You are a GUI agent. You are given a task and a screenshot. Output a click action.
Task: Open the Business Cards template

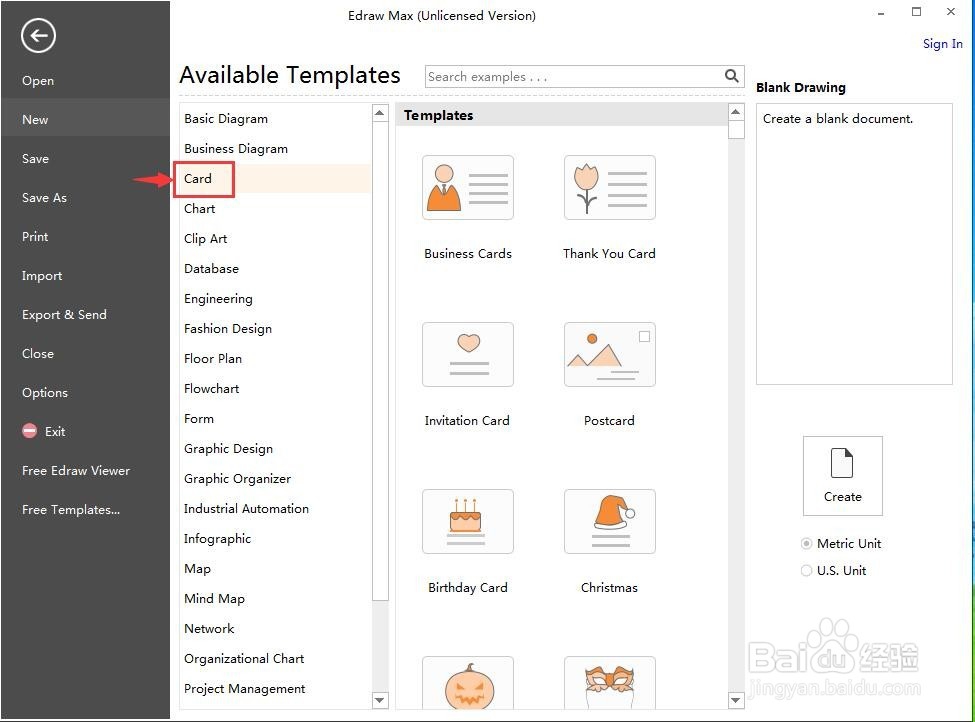[468, 187]
